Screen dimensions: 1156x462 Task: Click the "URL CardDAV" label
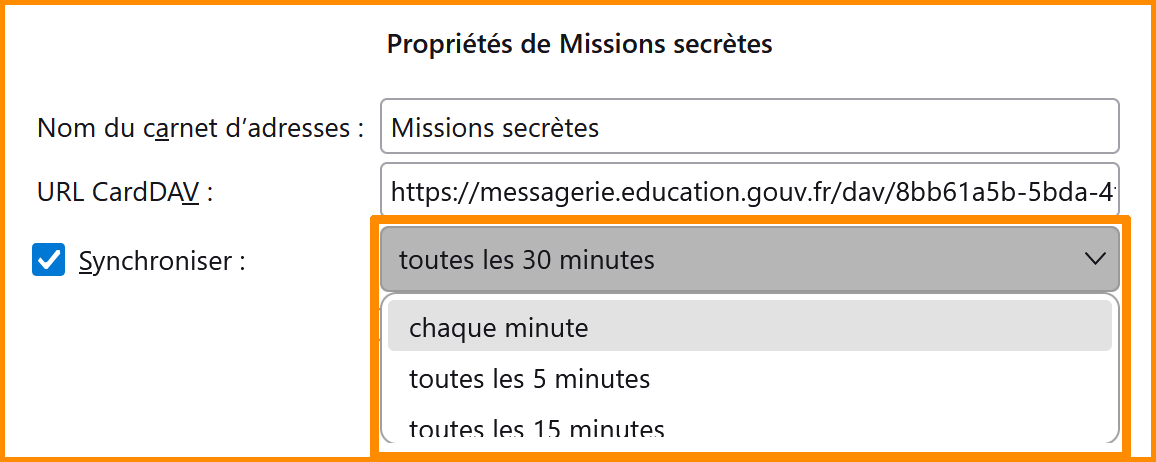125,192
